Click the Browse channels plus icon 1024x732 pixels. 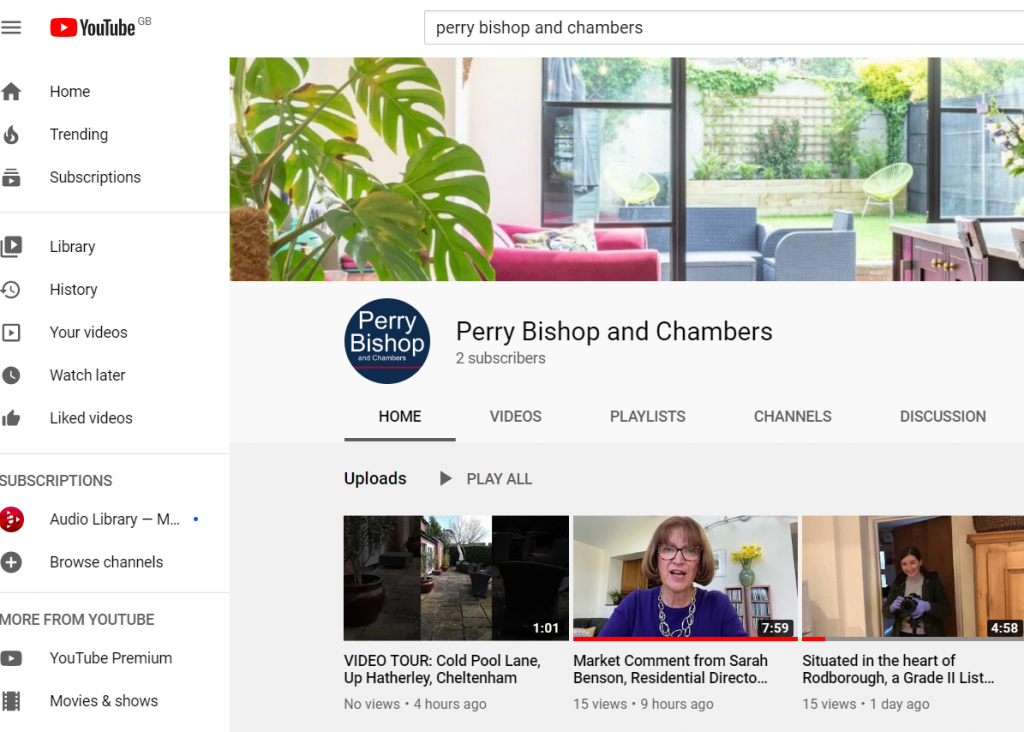[x=11, y=562]
